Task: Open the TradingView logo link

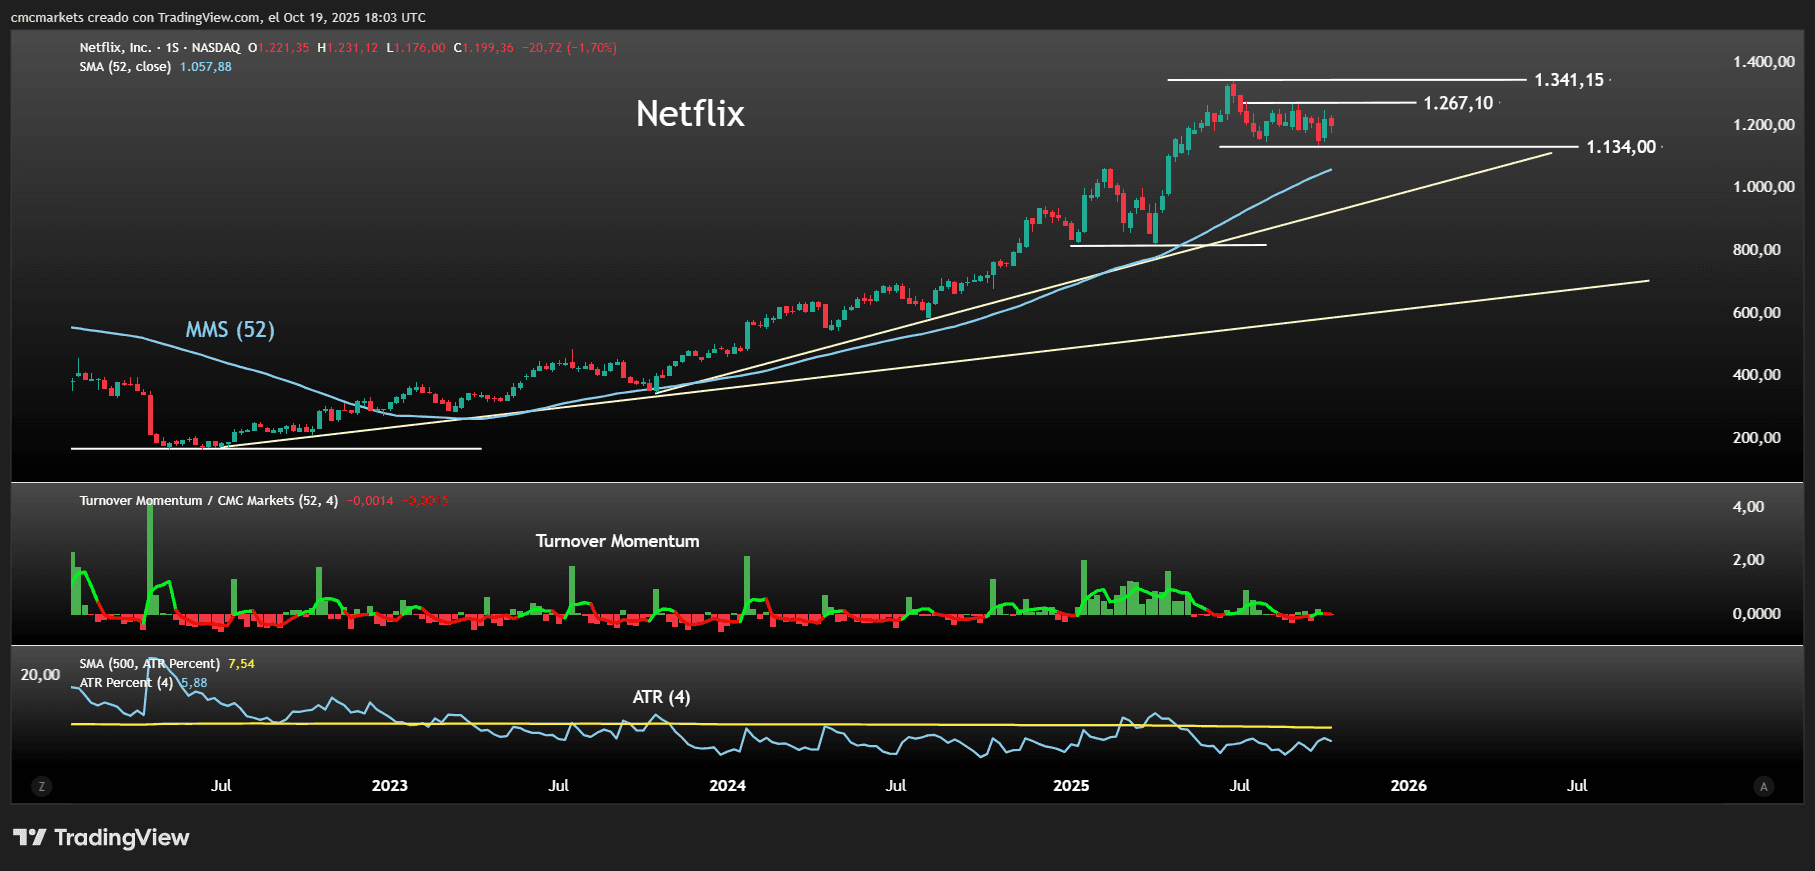Action: tap(101, 838)
